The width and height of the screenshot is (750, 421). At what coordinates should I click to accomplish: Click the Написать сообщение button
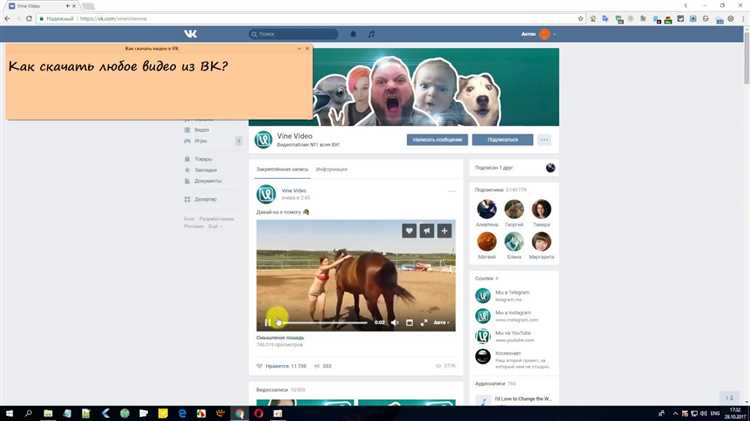437,140
